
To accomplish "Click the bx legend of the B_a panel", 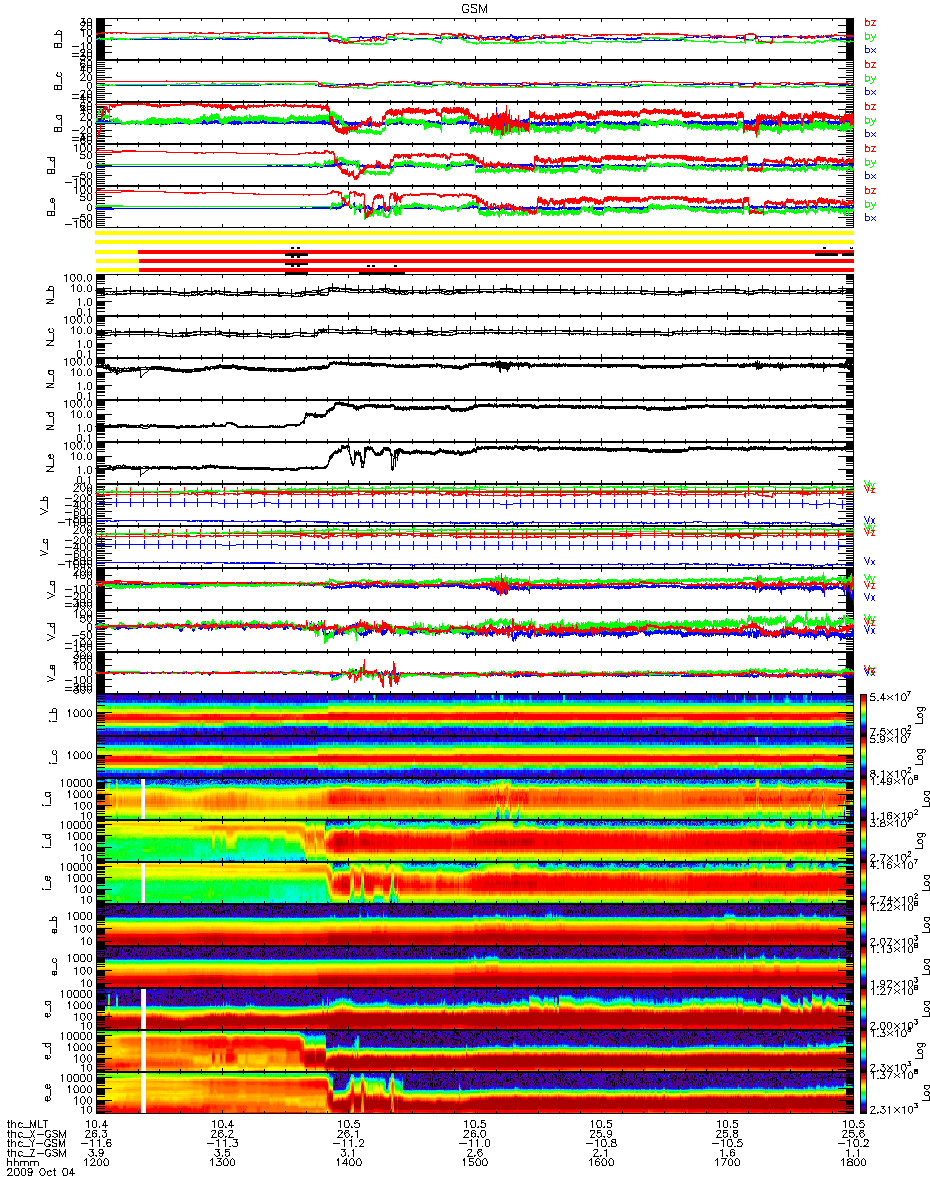I will [870, 133].
